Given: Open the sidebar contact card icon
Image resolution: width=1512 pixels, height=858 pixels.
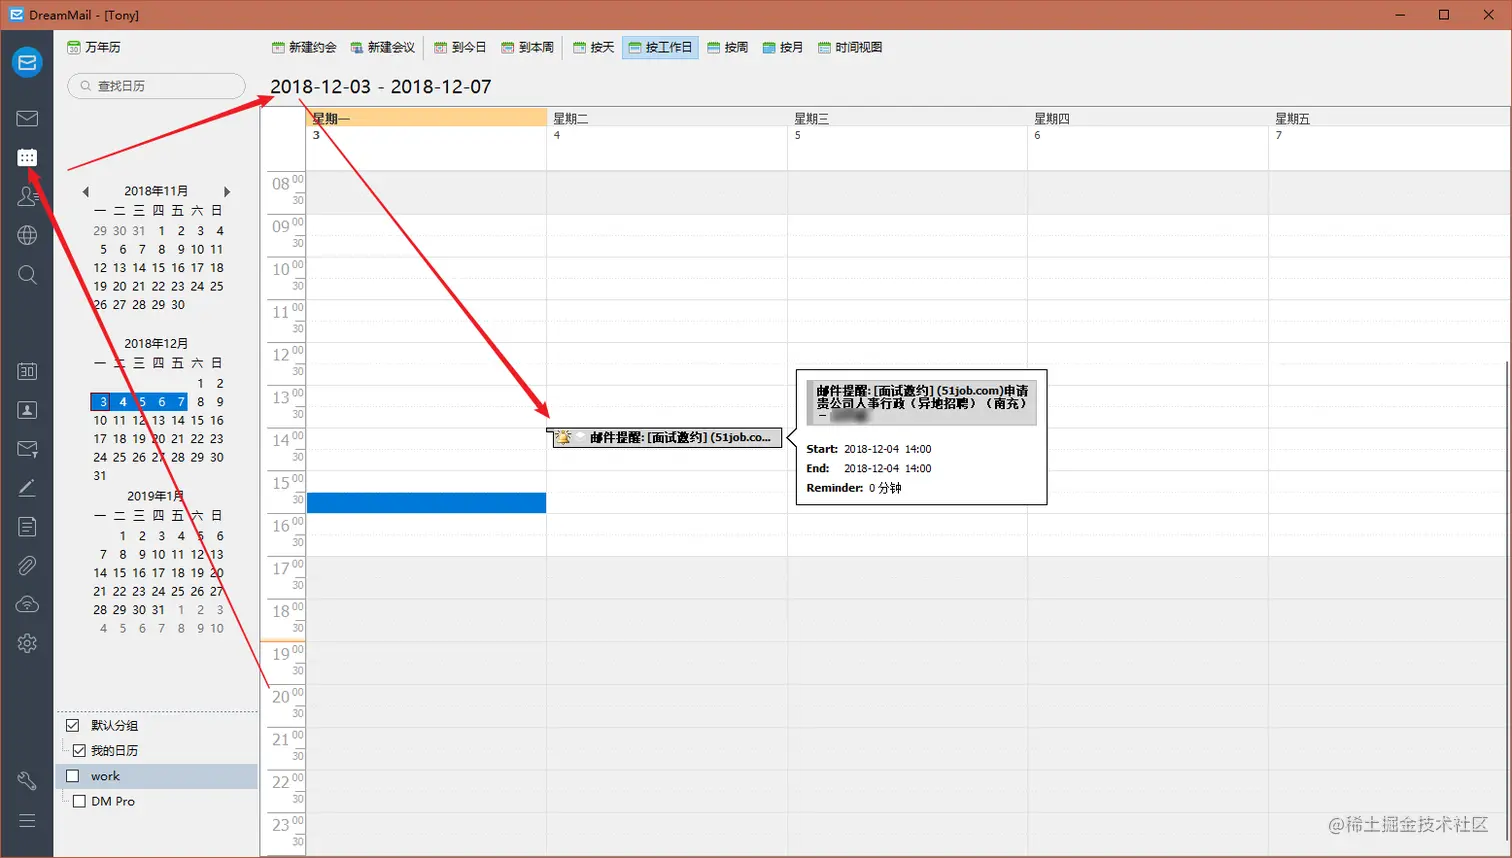Looking at the screenshot, I should click(27, 410).
